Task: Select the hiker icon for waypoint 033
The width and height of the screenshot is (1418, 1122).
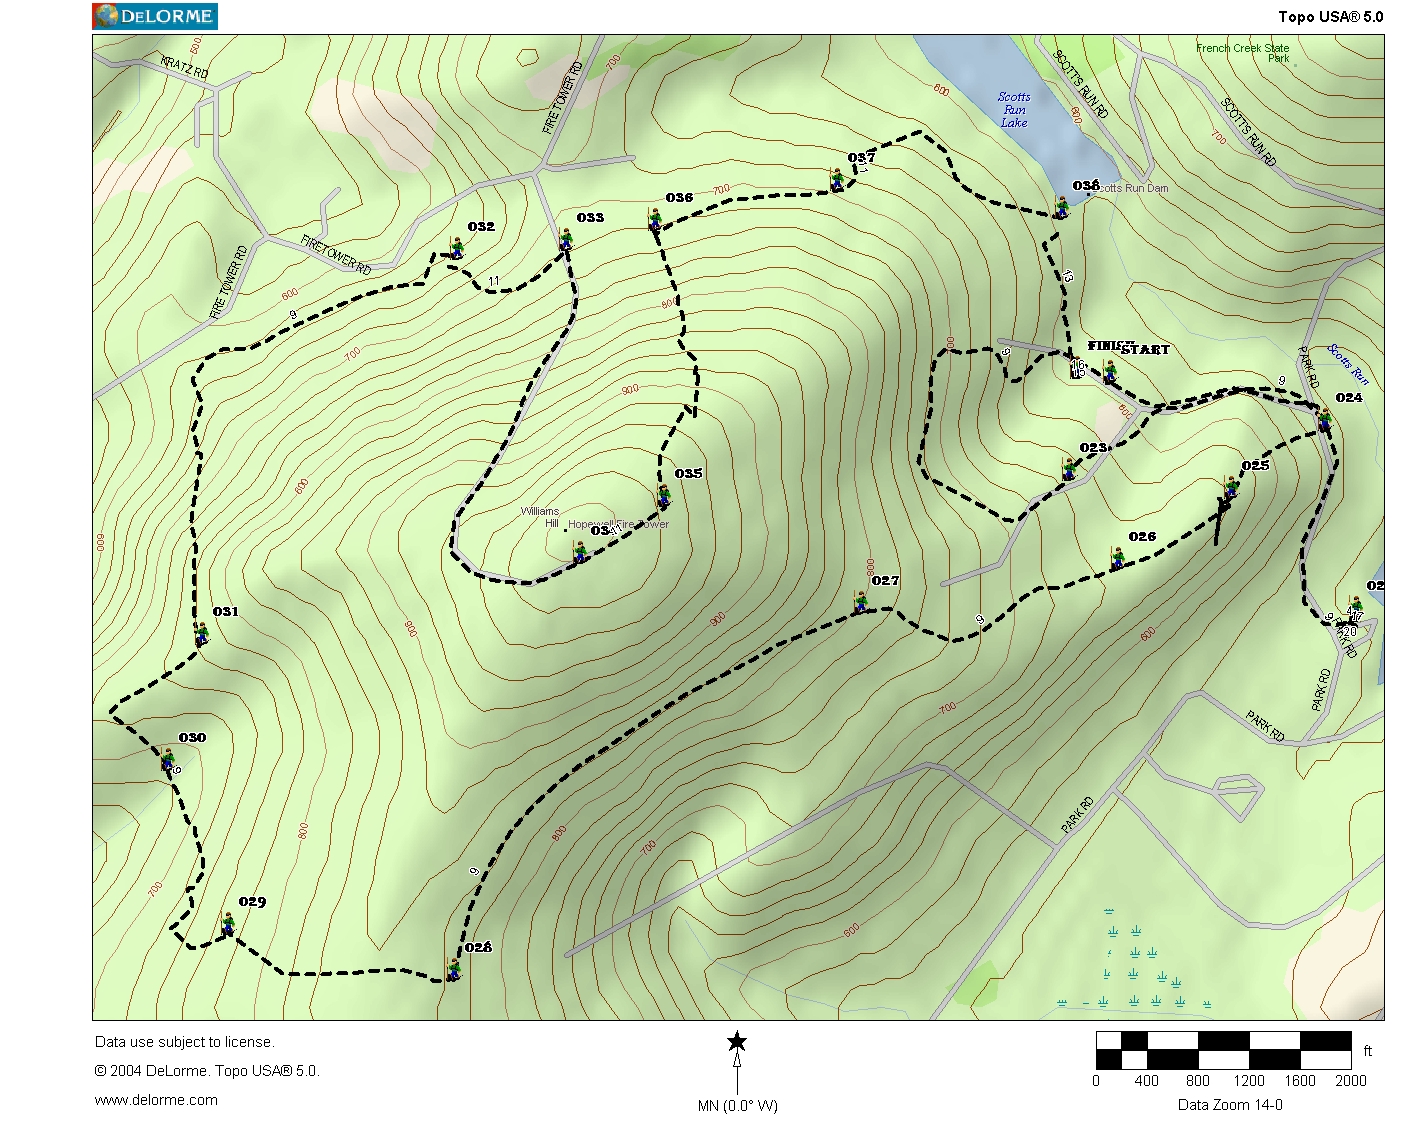Action: (x=566, y=239)
